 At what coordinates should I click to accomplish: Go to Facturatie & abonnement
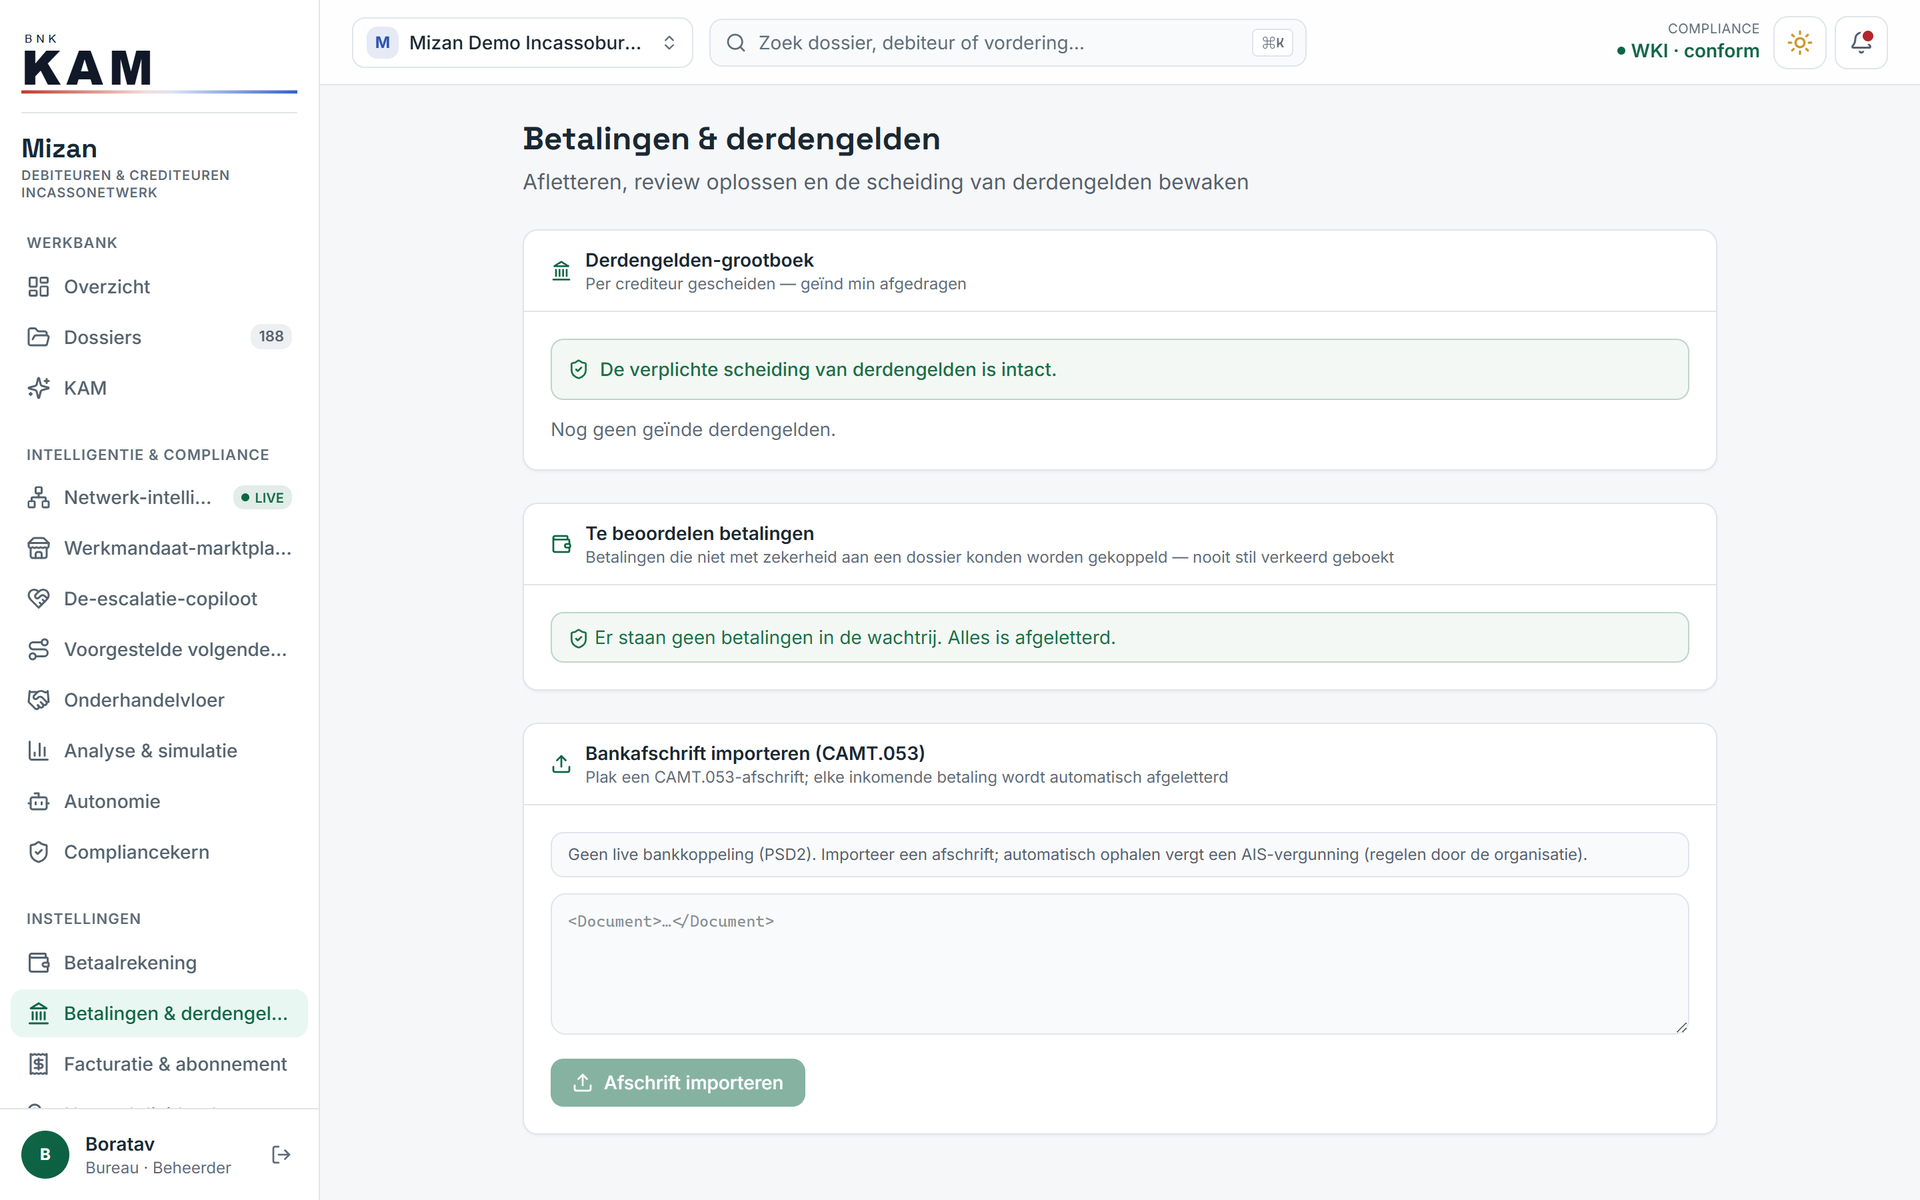[x=159, y=1064]
